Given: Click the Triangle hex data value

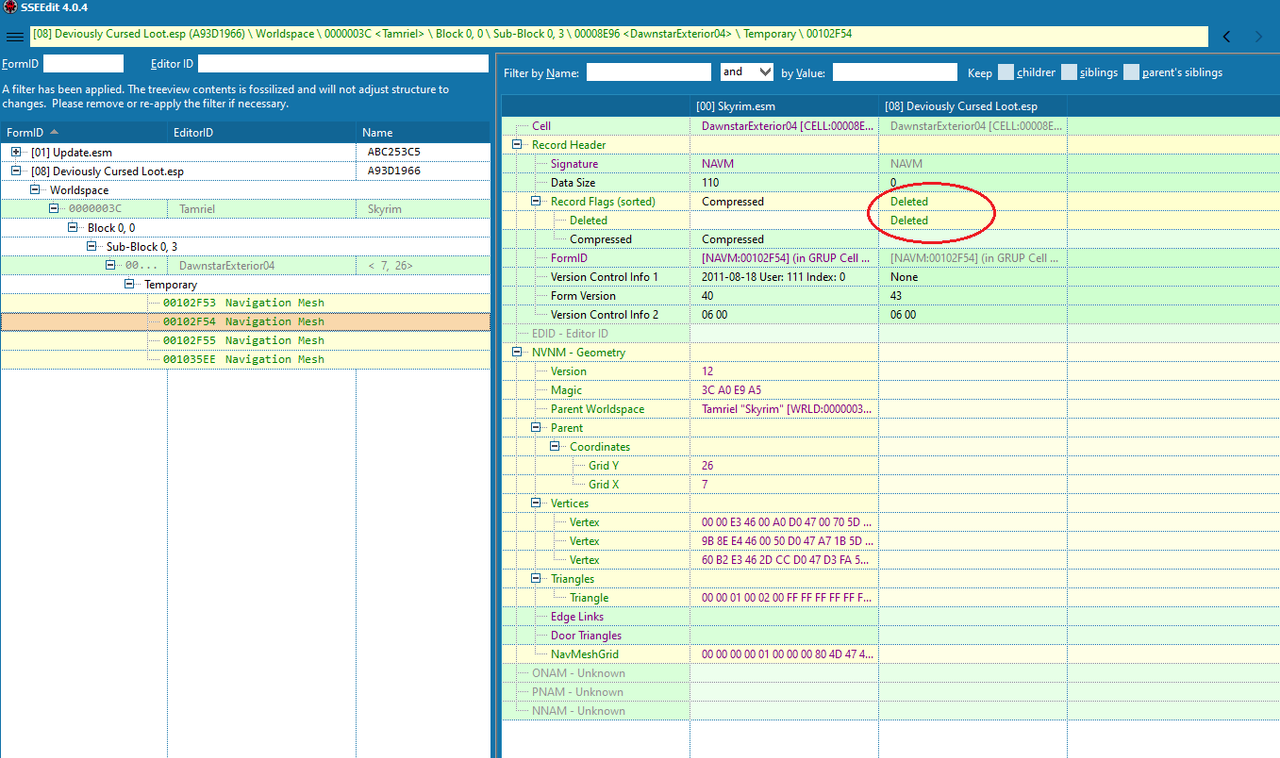Looking at the screenshot, I should (788, 598).
